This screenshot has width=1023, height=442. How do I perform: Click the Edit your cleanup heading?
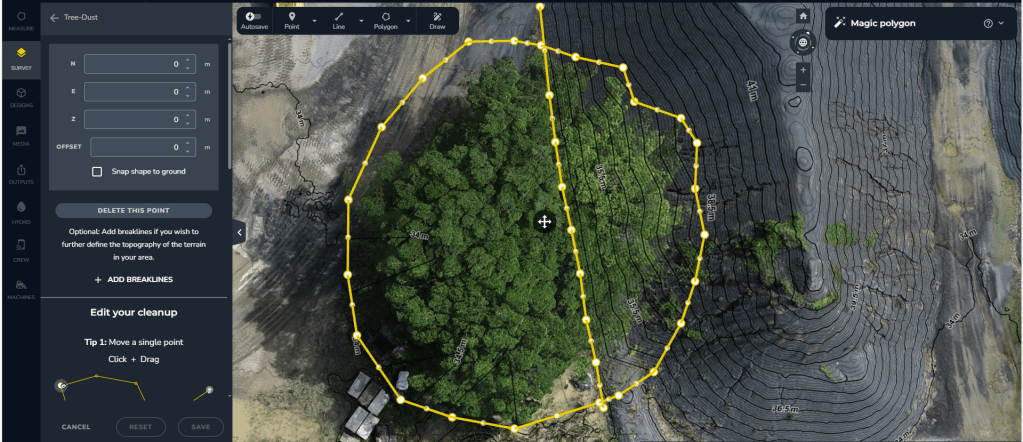(x=134, y=312)
